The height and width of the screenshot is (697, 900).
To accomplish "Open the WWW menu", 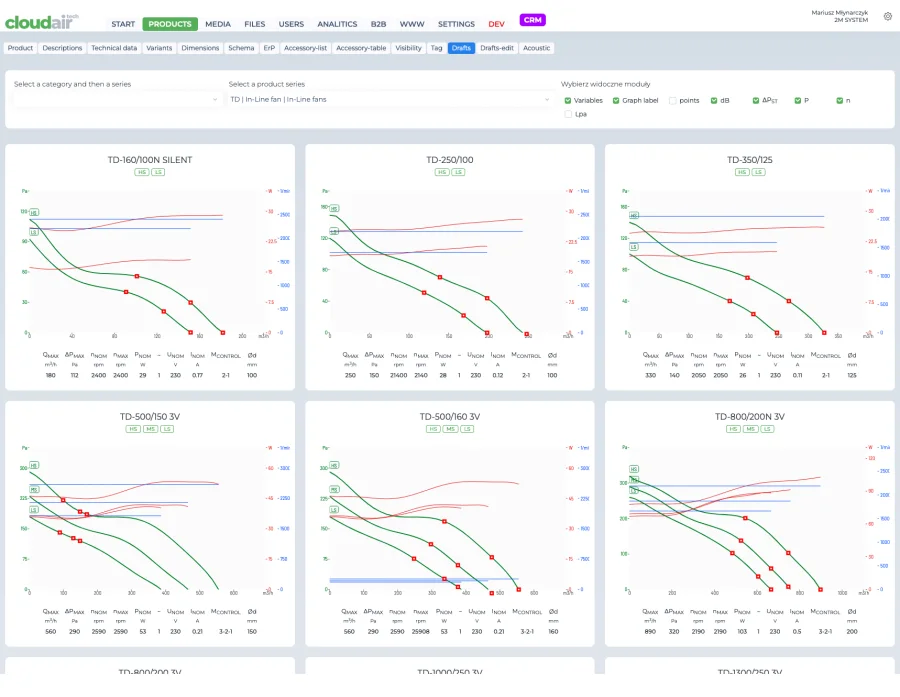I will click(412, 24).
